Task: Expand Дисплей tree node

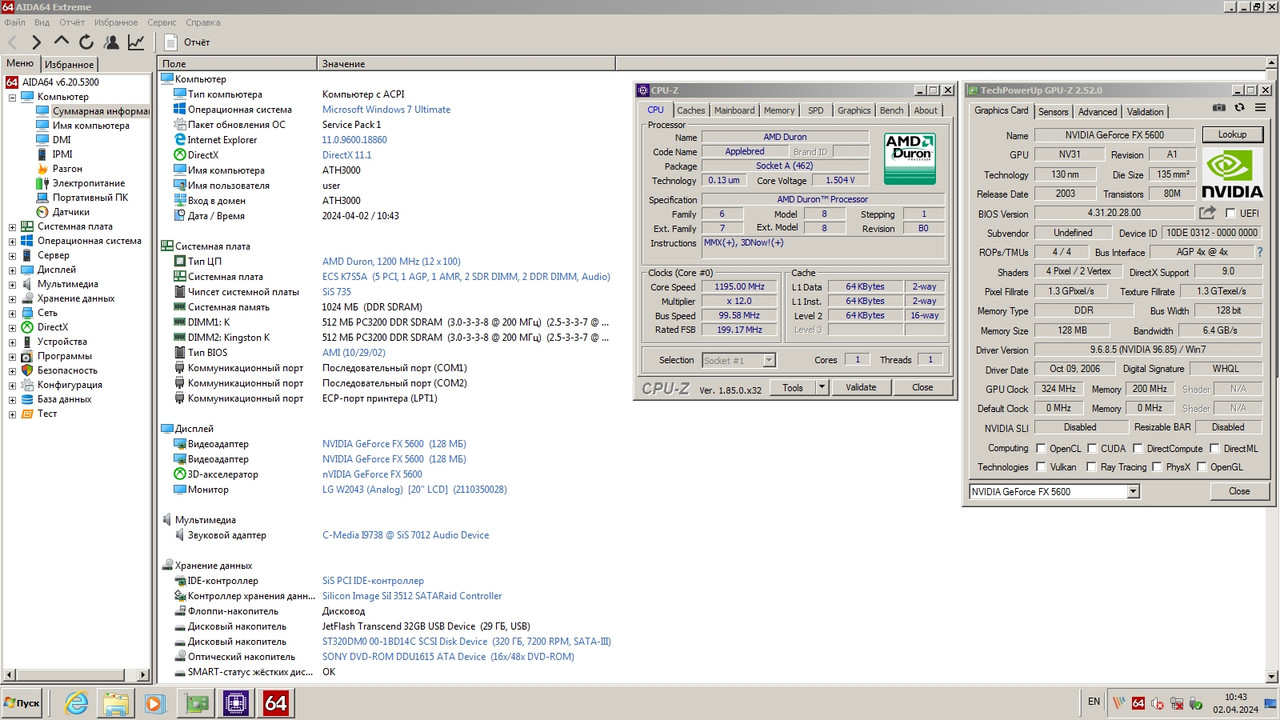Action: pyautogui.click(x=12, y=270)
